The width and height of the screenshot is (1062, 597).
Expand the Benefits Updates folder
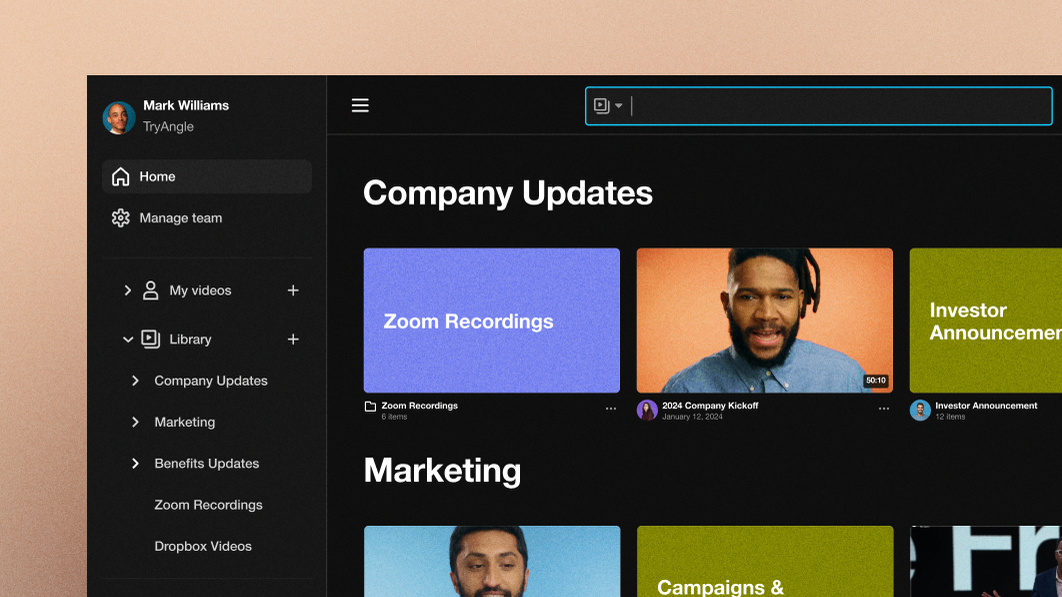click(135, 464)
